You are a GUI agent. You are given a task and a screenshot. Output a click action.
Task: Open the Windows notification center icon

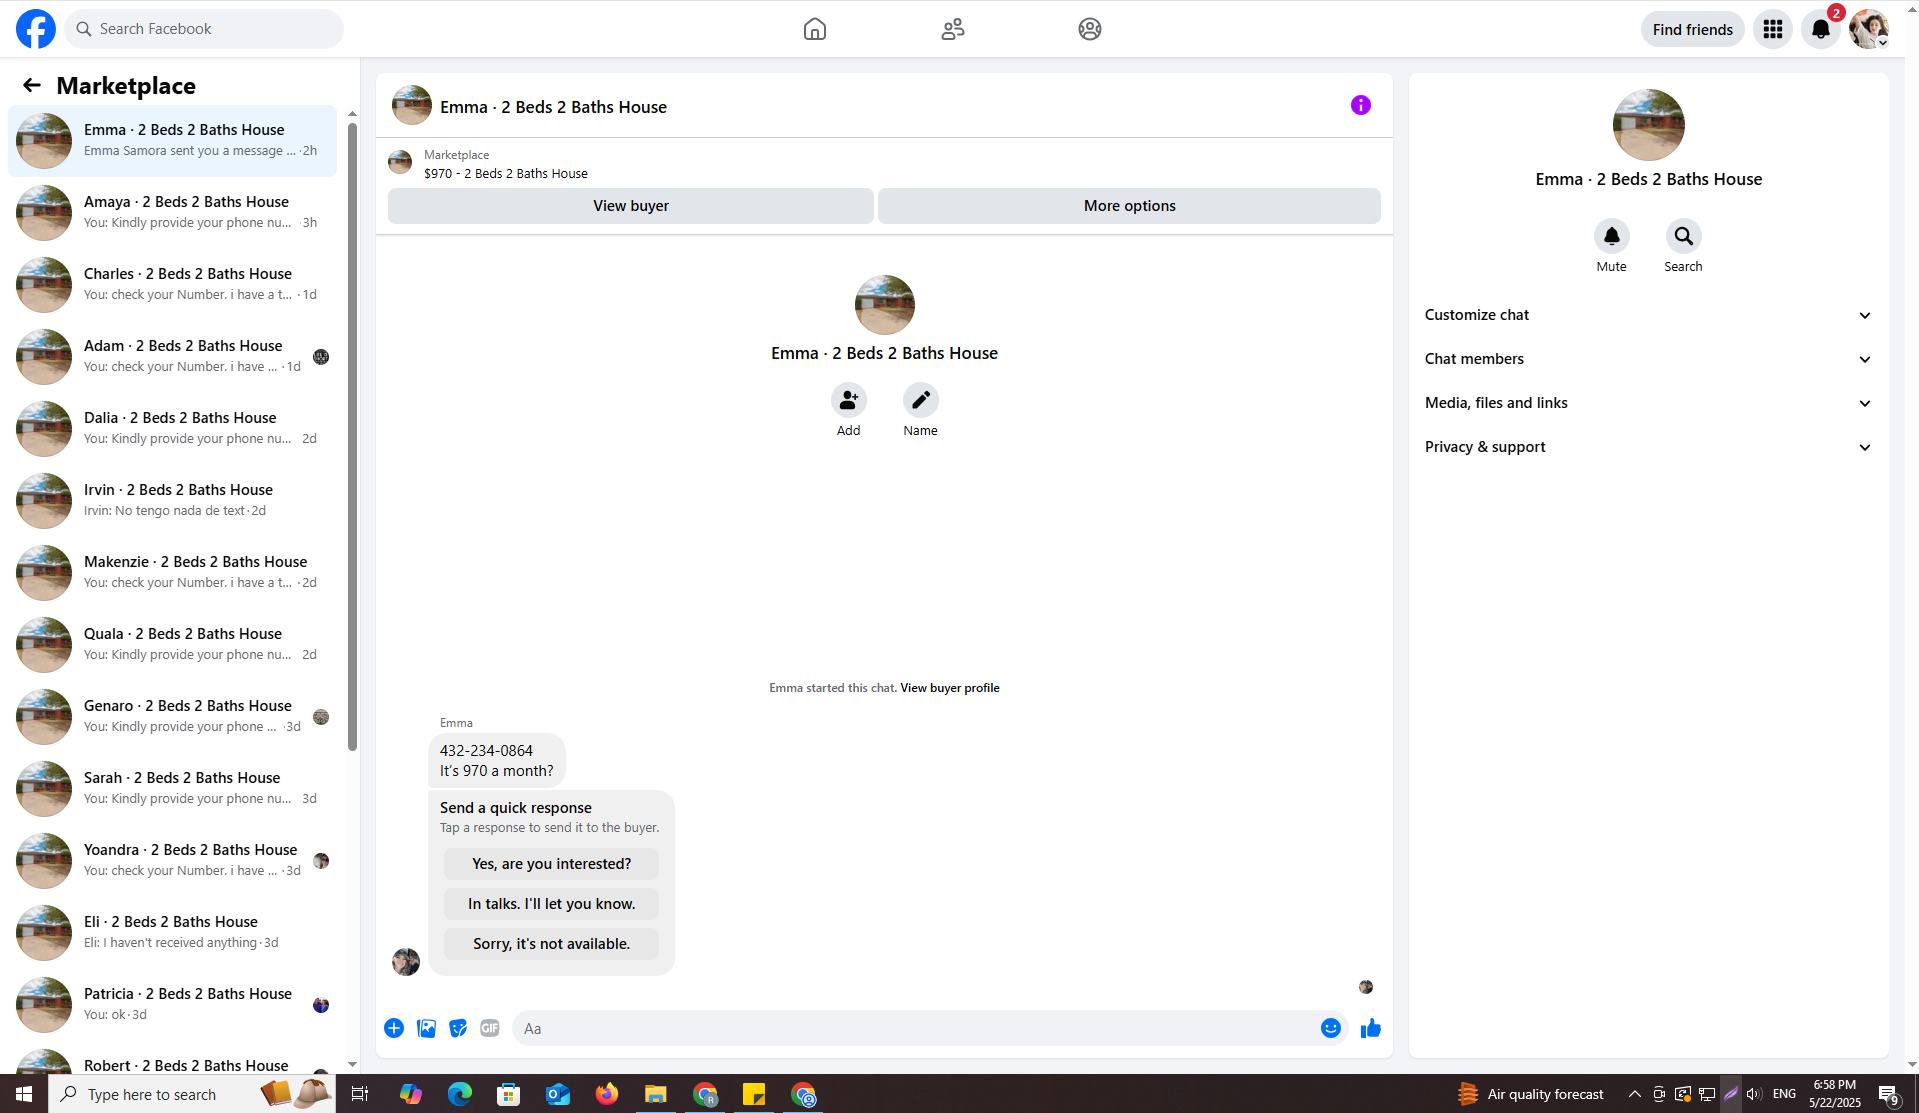point(1889,1094)
